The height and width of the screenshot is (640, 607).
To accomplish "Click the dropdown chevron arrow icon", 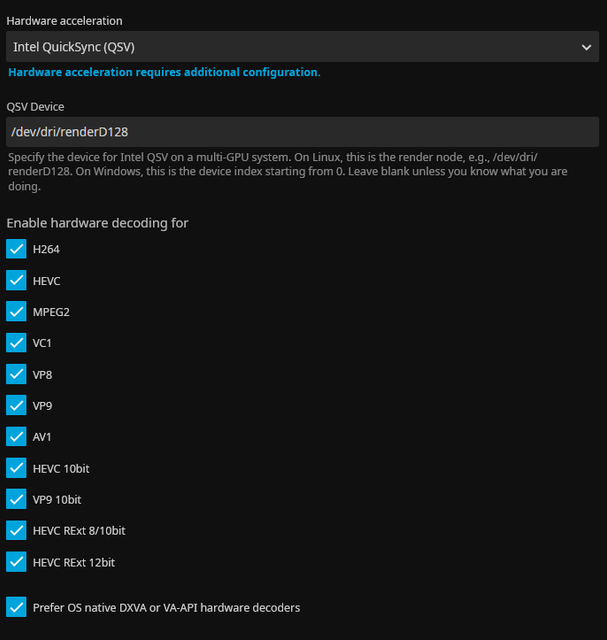I will 587,47.
